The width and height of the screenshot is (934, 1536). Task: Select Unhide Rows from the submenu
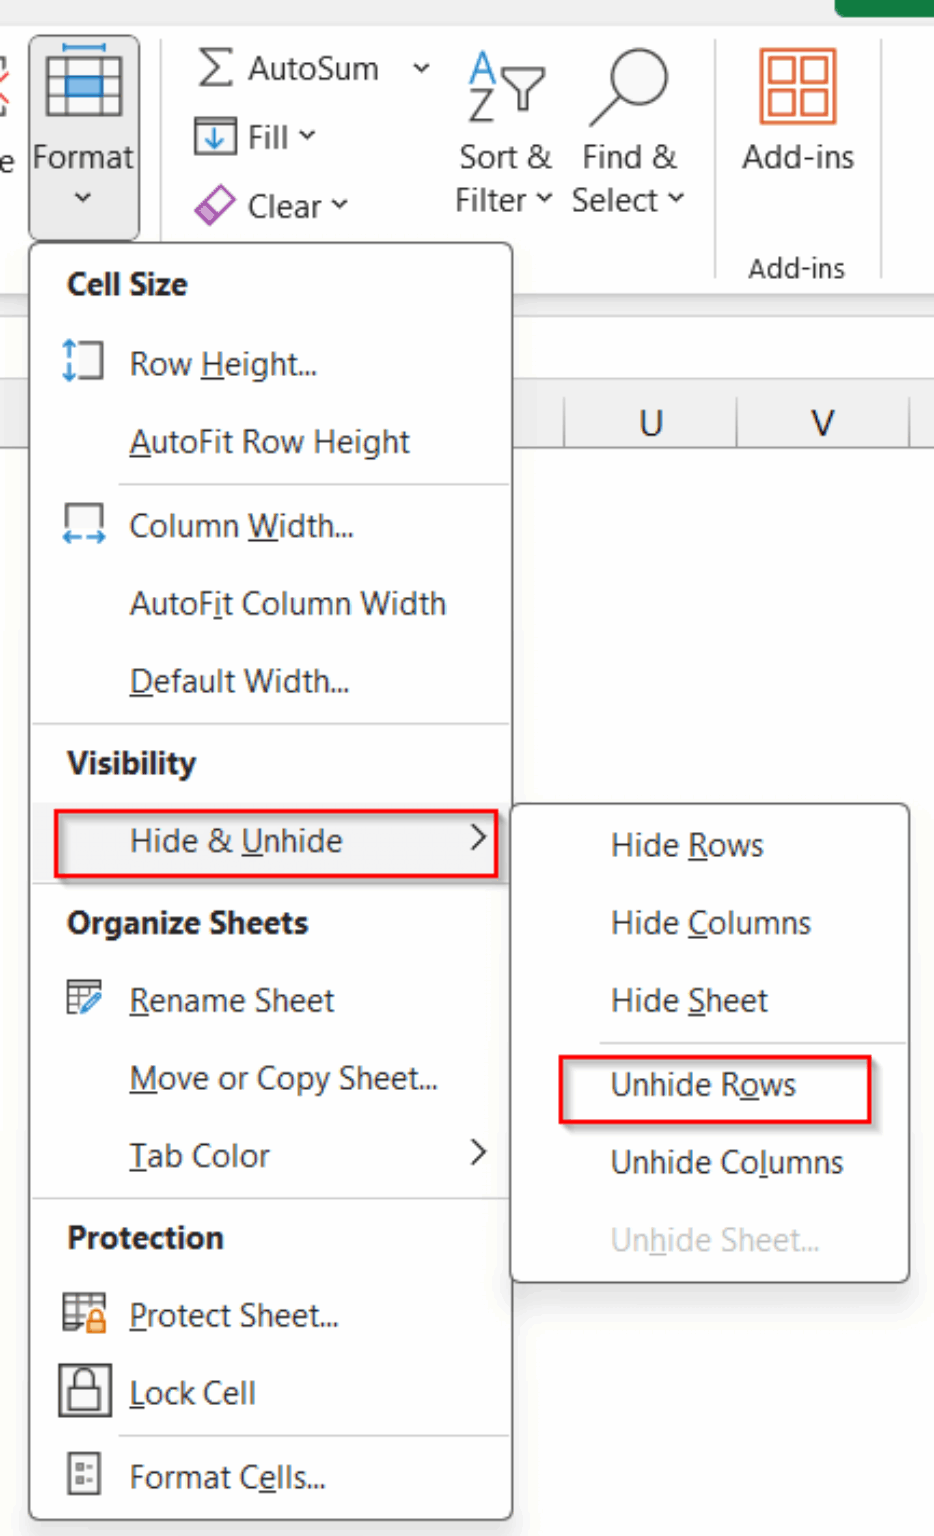point(703,1085)
